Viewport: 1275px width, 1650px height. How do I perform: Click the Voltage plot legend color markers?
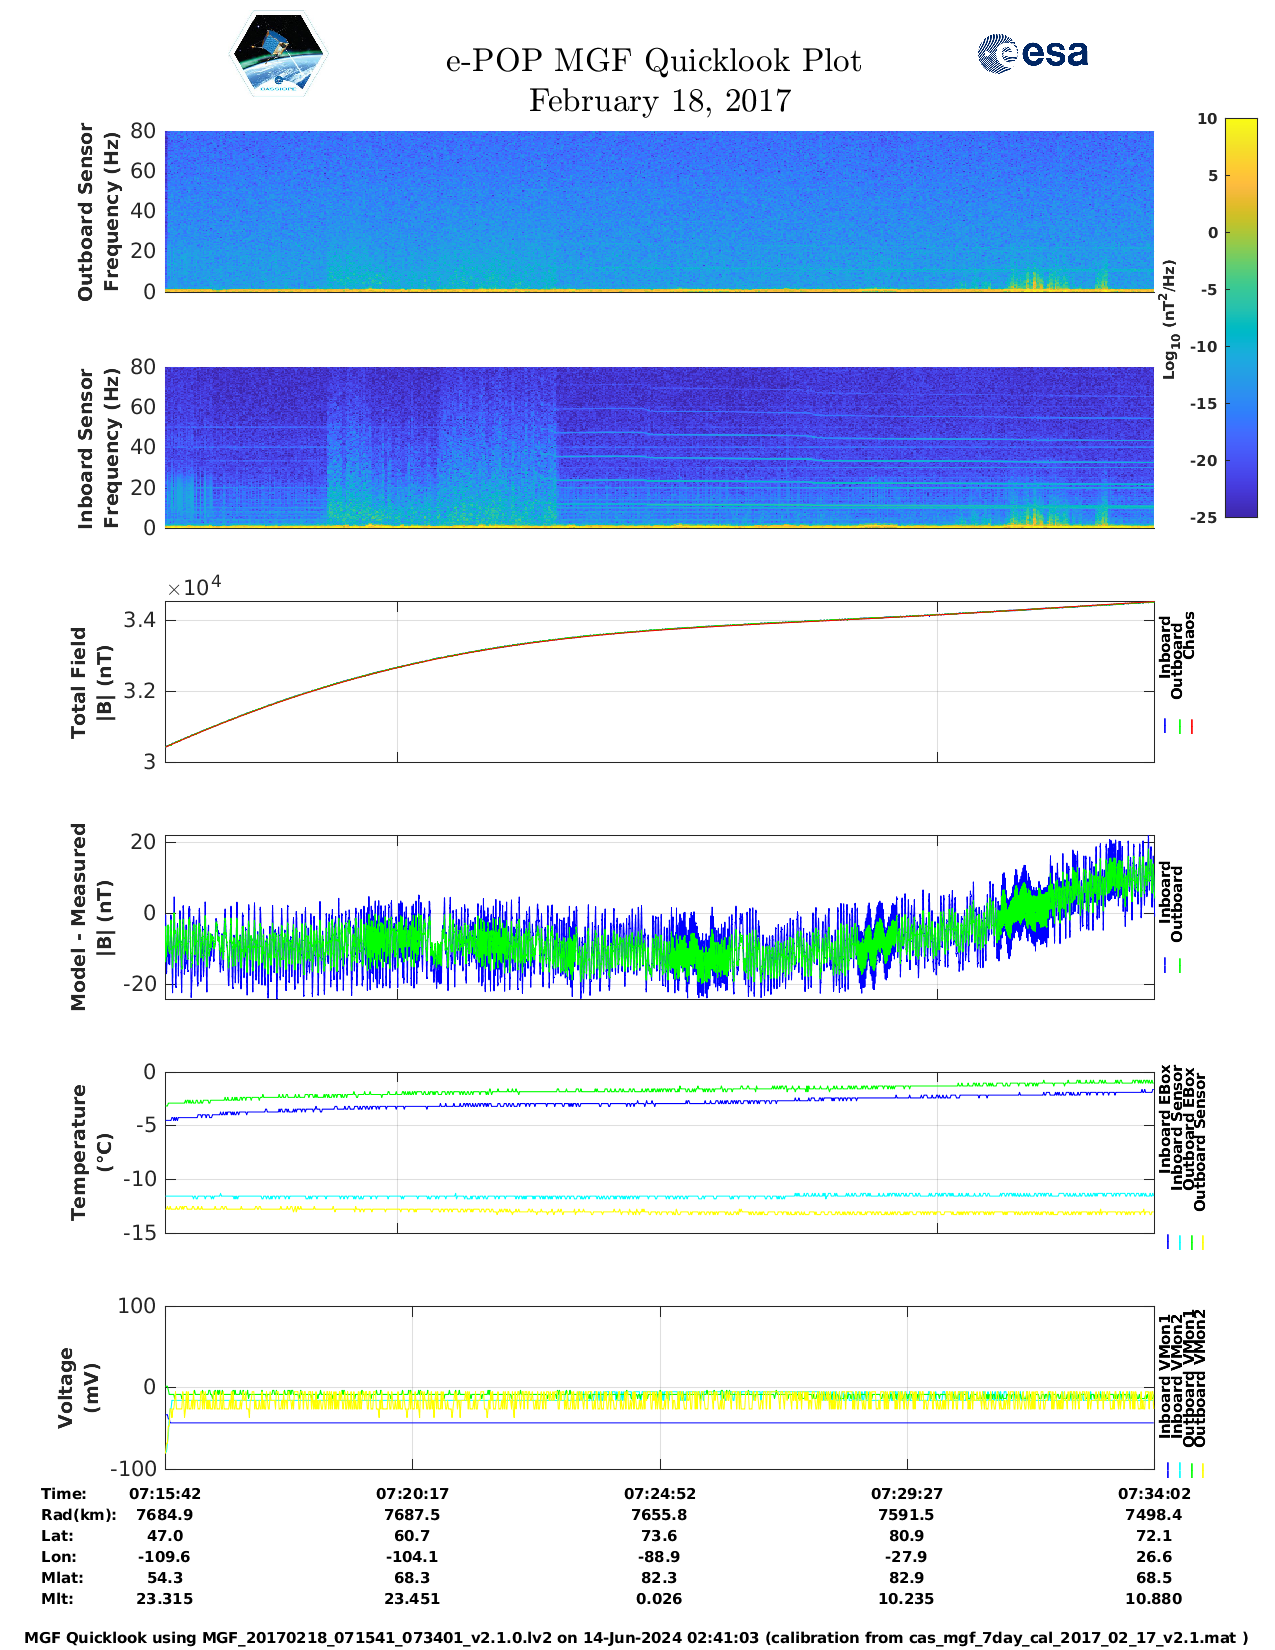tap(1185, 1470)
